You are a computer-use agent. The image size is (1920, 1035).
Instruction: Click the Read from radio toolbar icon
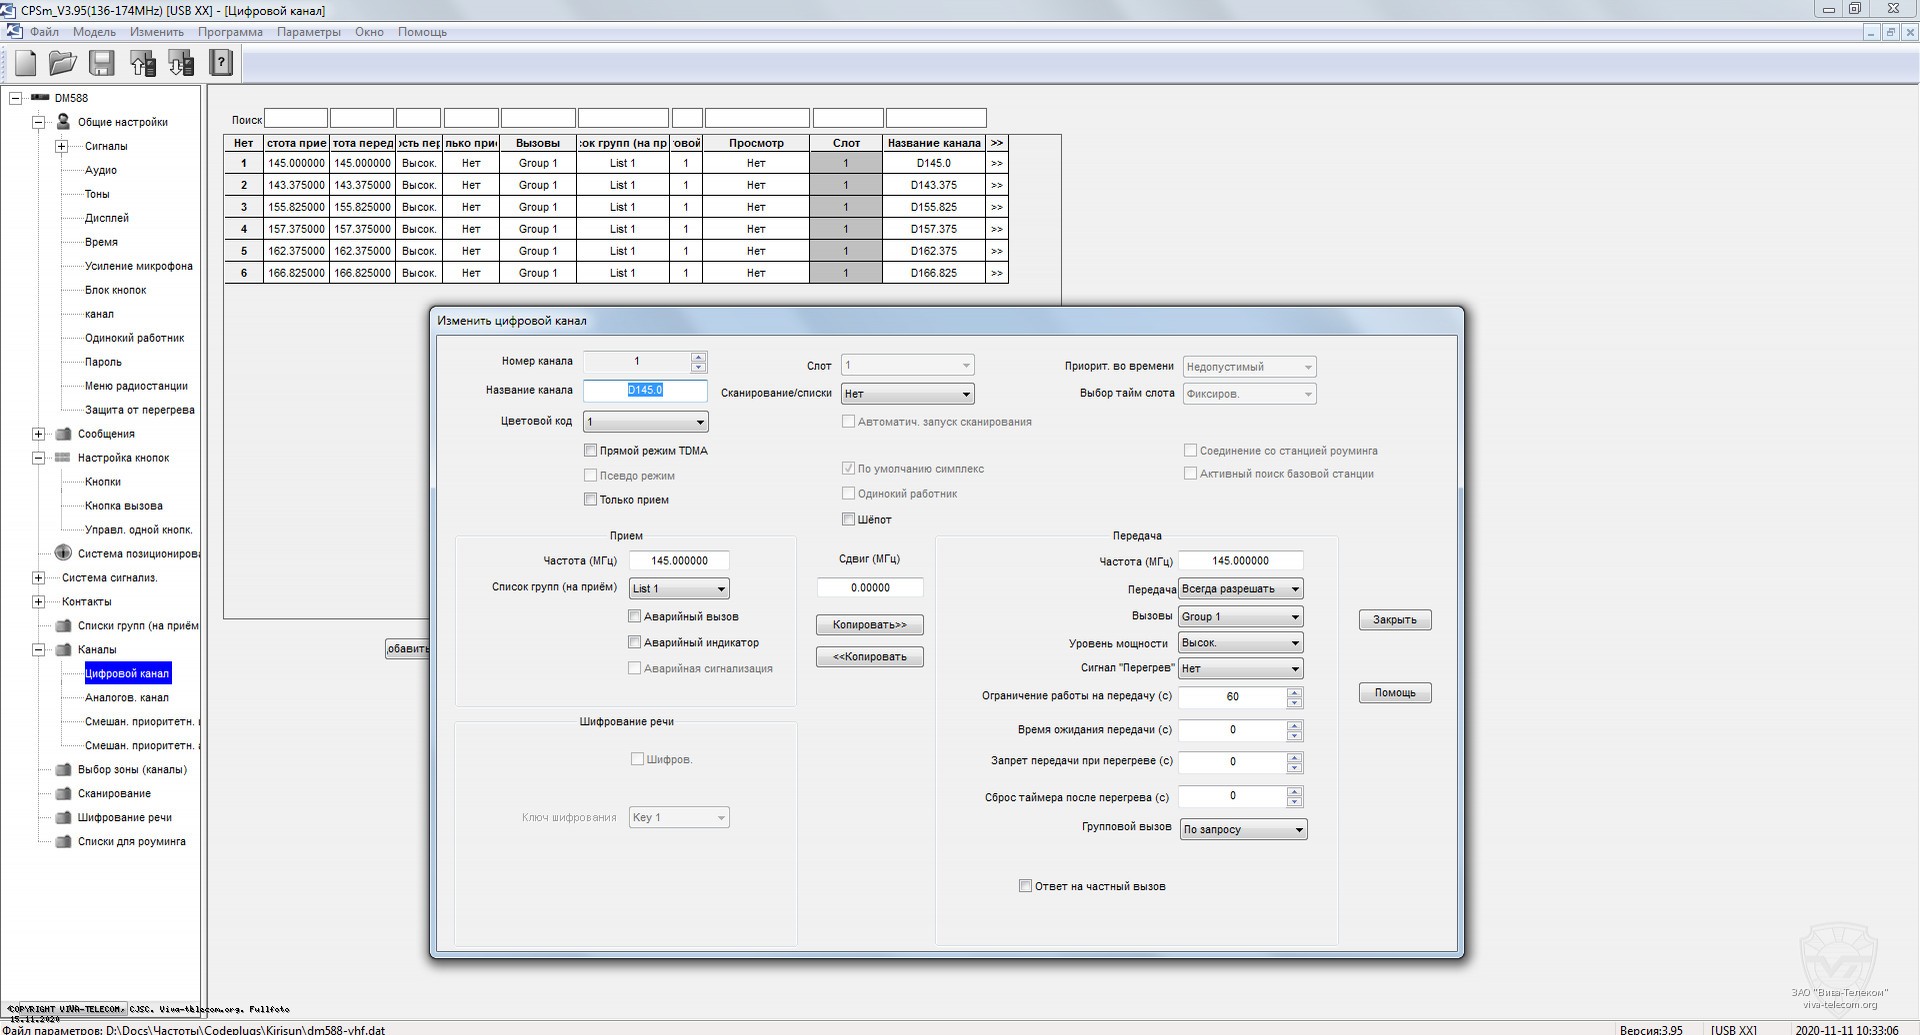click(142, 63)
